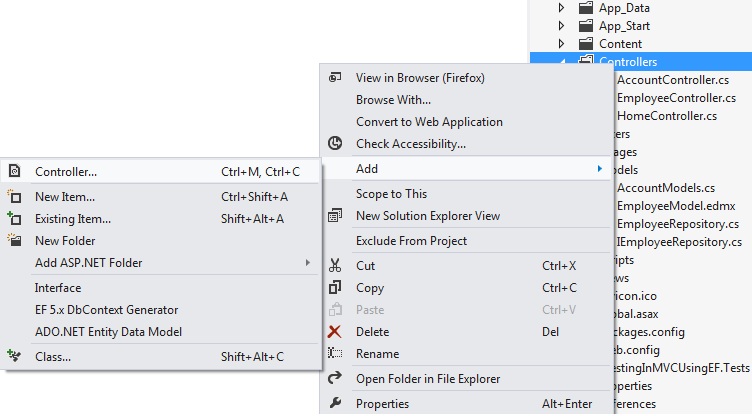
Task: Click the Cut scissors icon
Action: click(x=336, y=266)
